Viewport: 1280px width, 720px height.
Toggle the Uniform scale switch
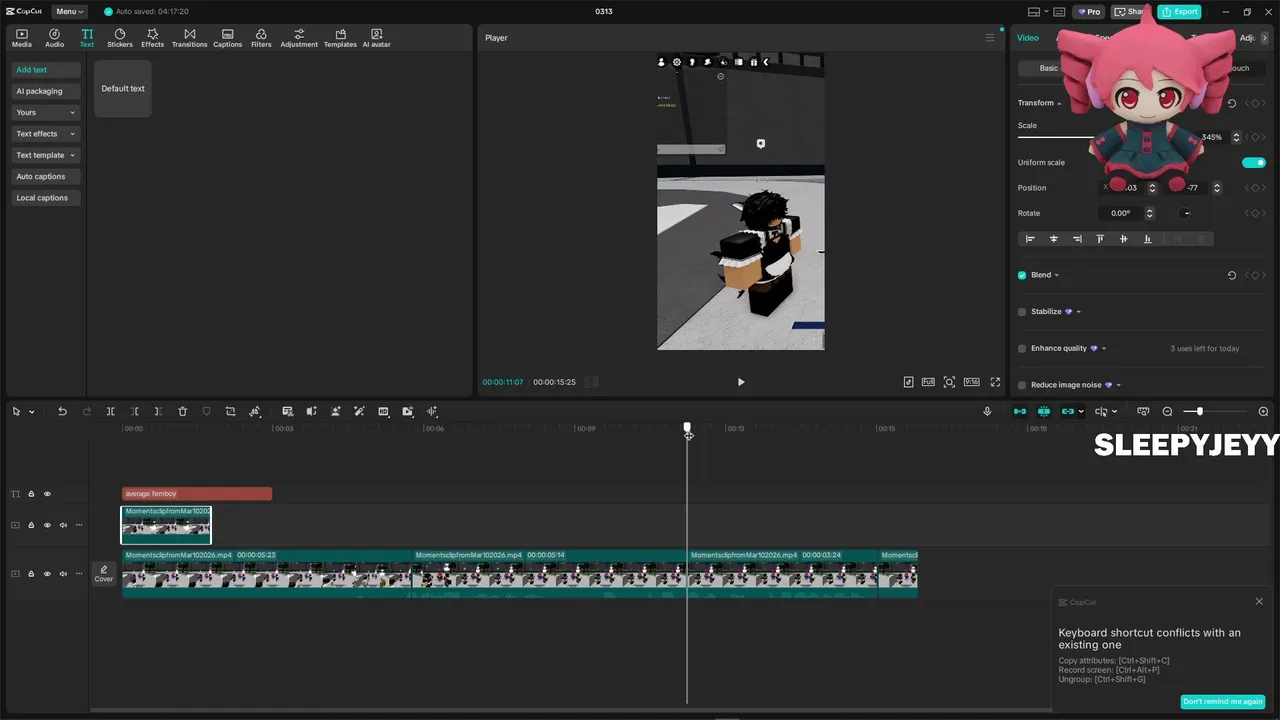[x=1254, y=162]
